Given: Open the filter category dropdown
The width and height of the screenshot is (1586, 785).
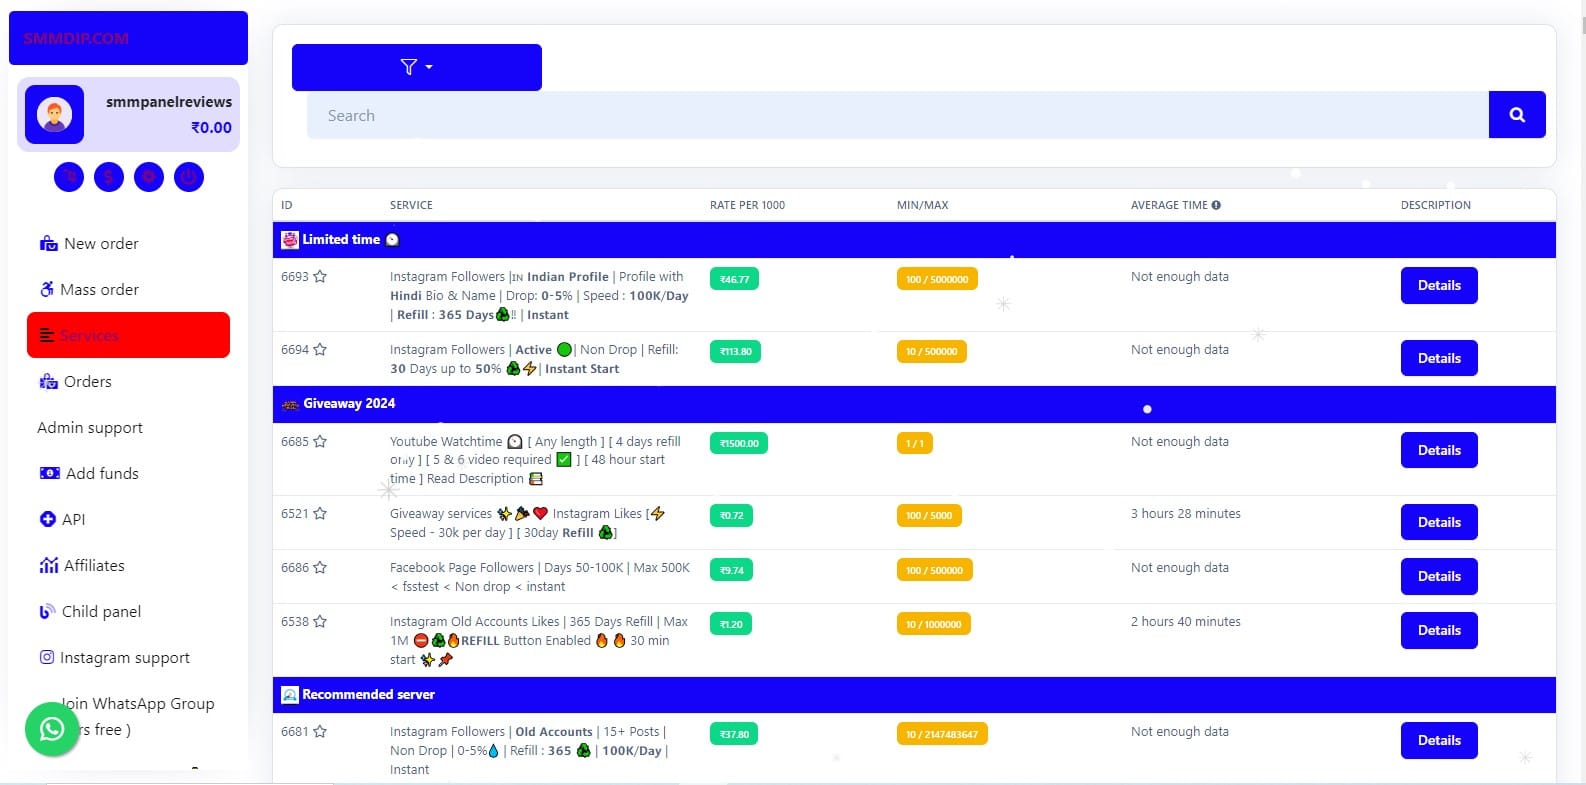Looking at the screenshot, I should click(x=416, y=67).
